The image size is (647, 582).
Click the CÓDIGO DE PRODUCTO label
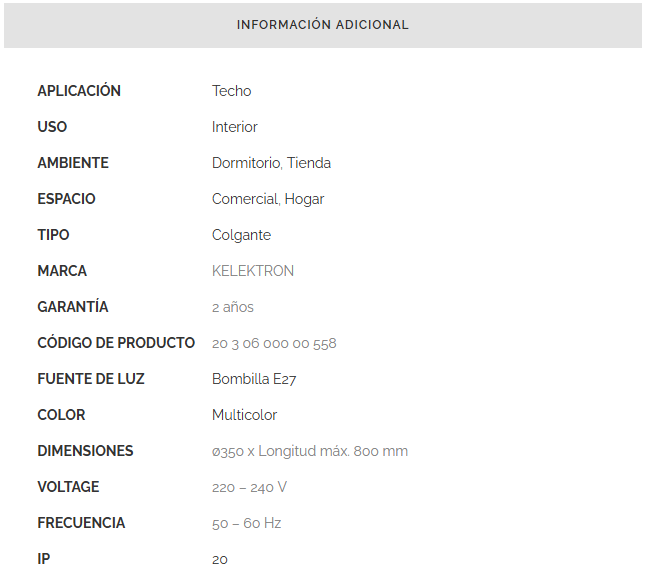coord(116,343)
